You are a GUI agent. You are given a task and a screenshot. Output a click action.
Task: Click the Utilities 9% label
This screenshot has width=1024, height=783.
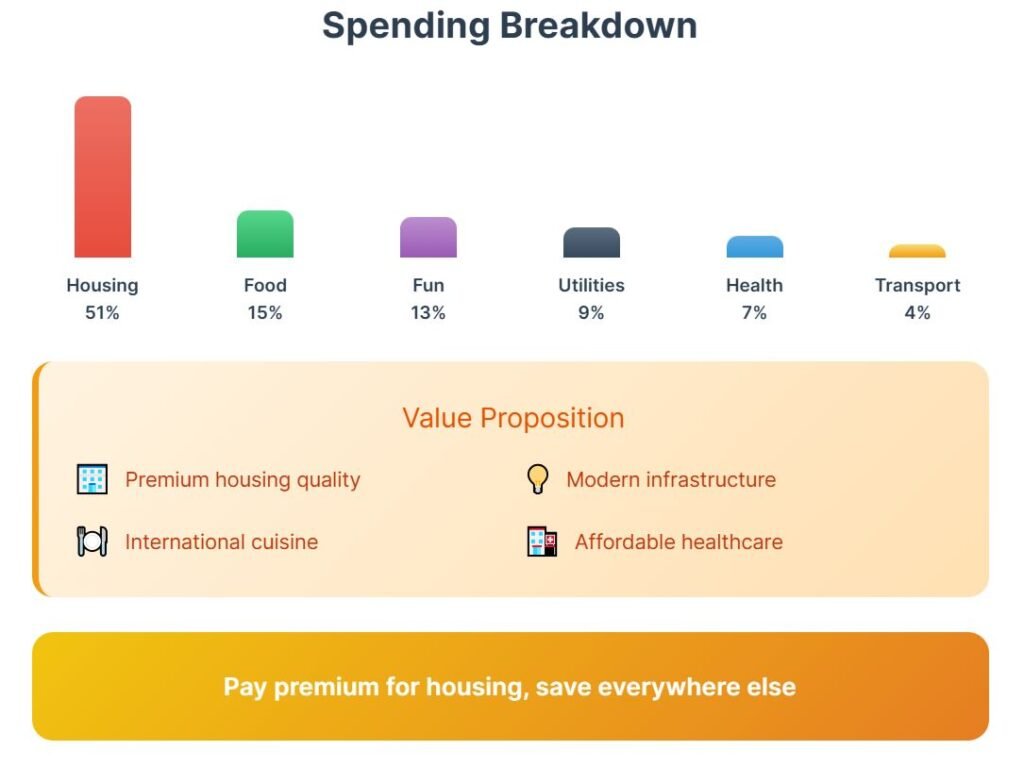pyautogui.click(x=591, y=298)
